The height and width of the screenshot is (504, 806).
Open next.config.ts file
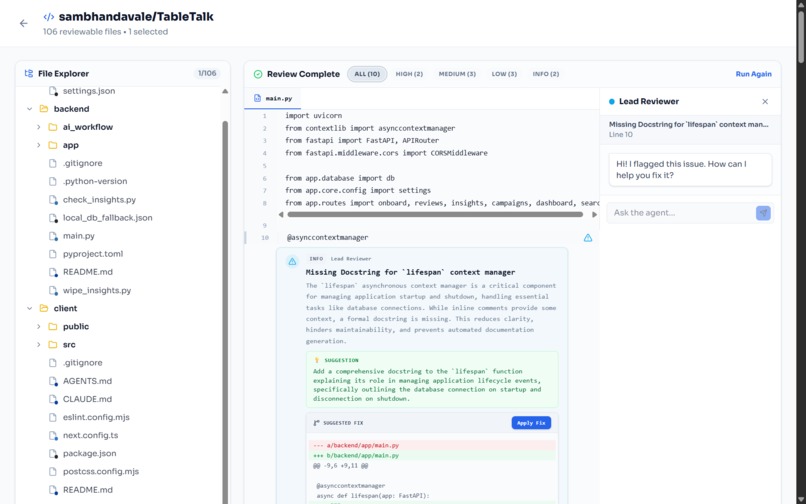pos(90,435)
